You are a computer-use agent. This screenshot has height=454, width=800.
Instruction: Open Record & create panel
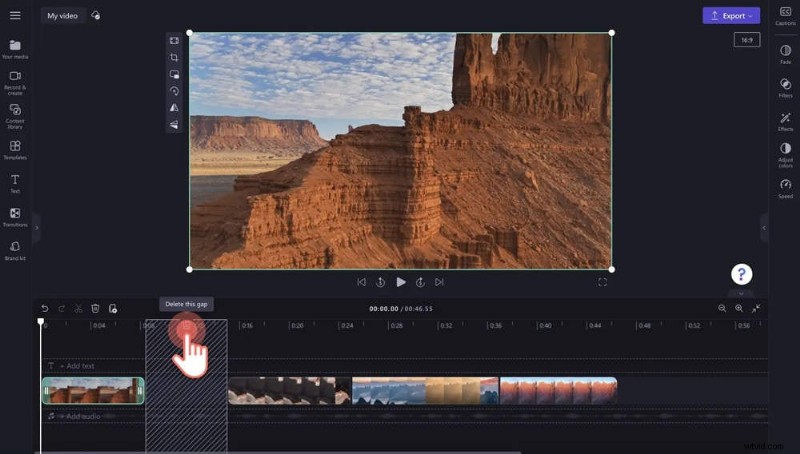click(x=15, y=83)
